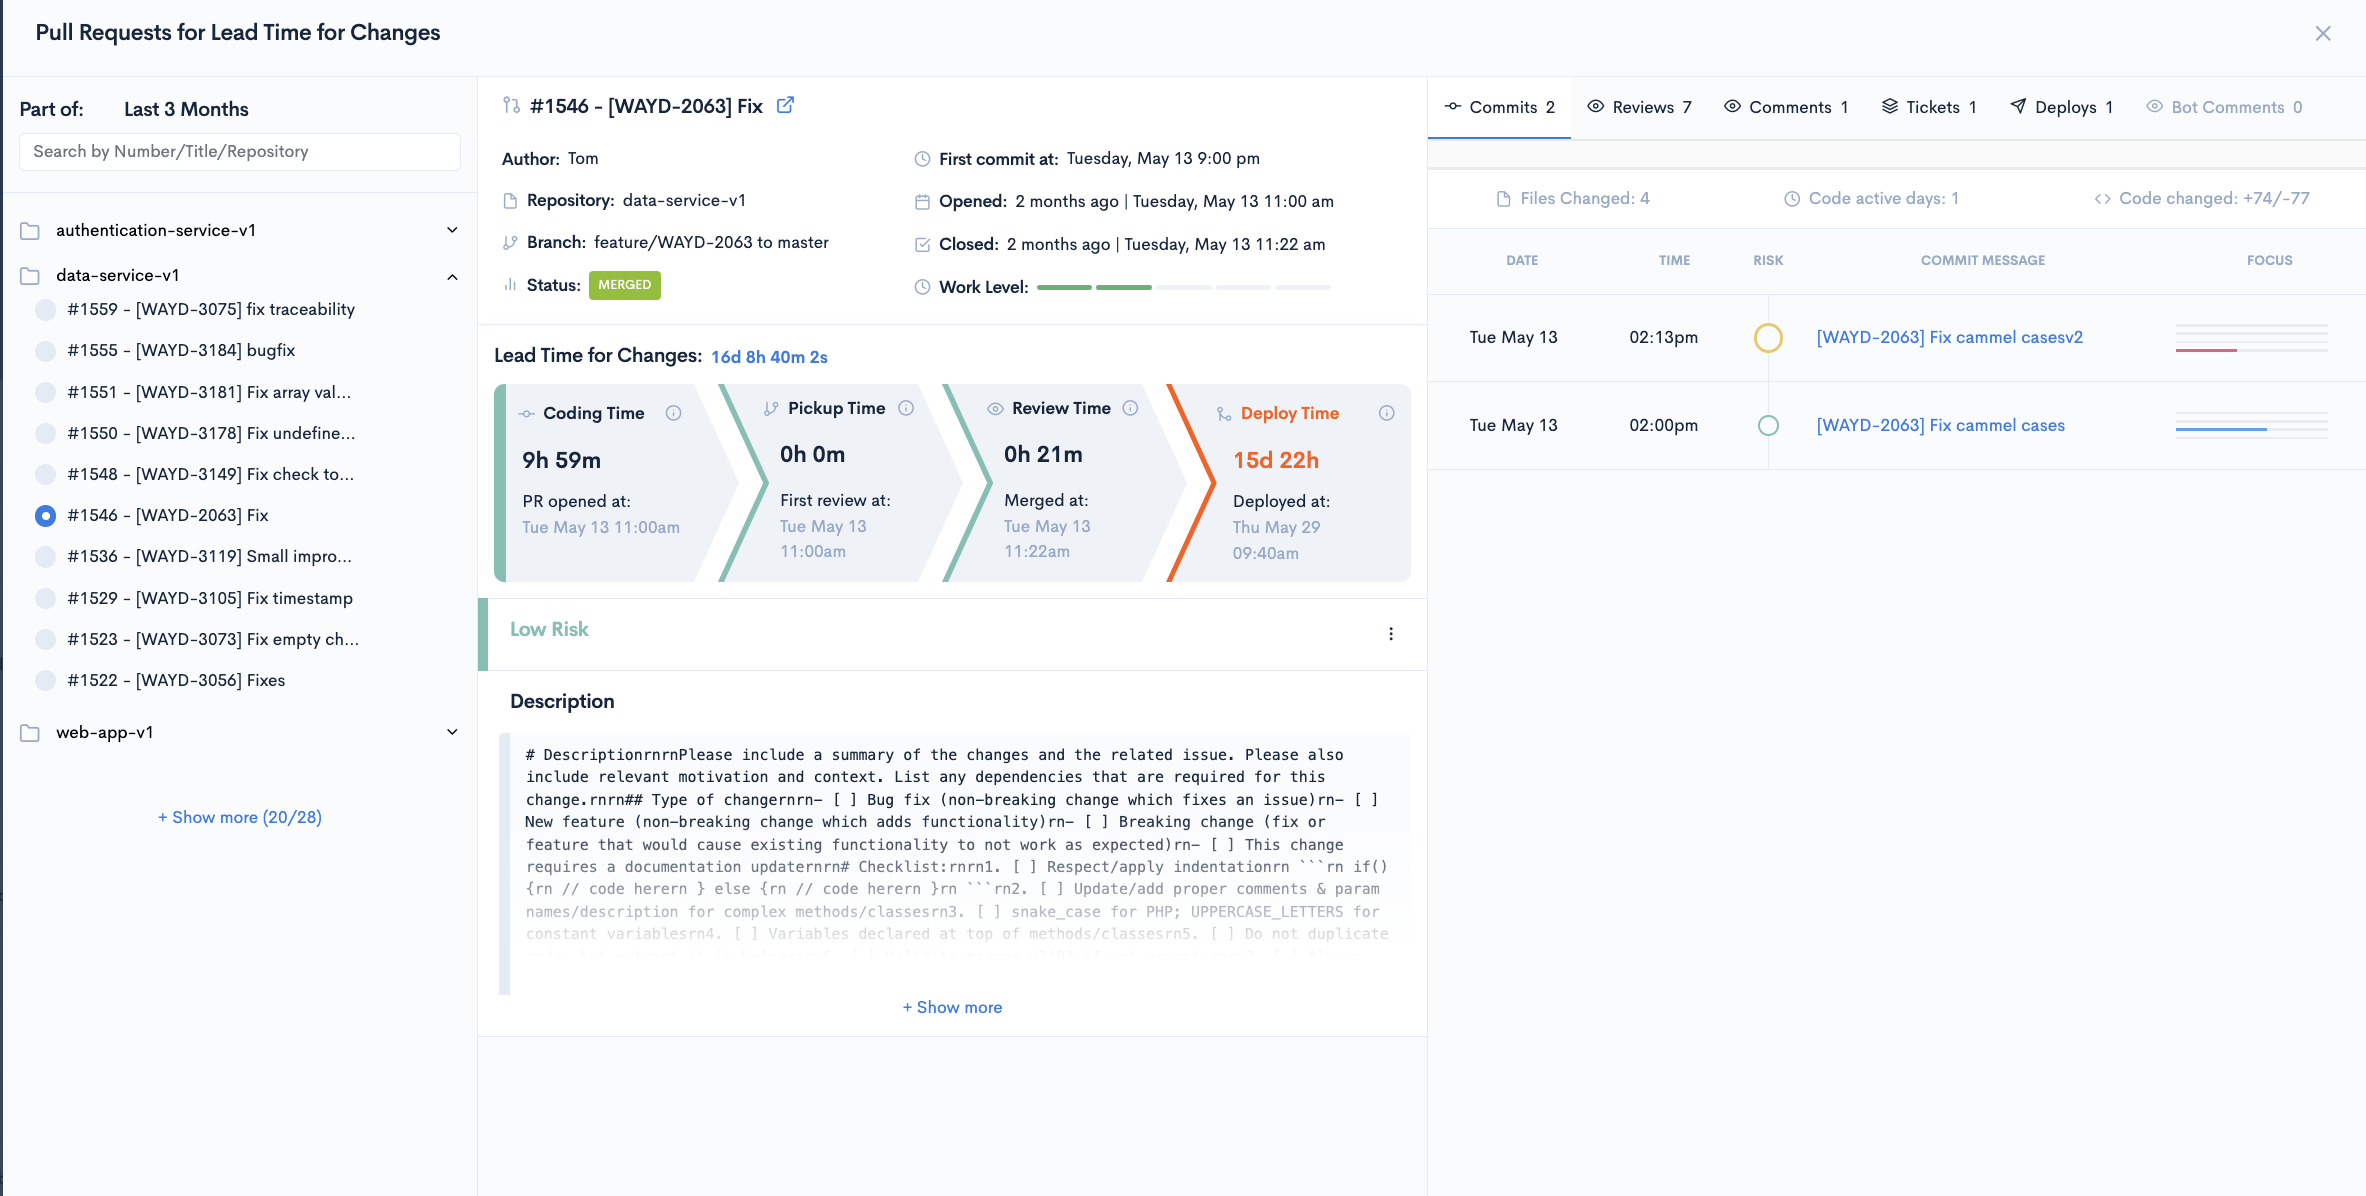This screenshot has width=2366, height=1196.
Task: Click the Branch icon in PR details
Action: click(x=510, y=243)
